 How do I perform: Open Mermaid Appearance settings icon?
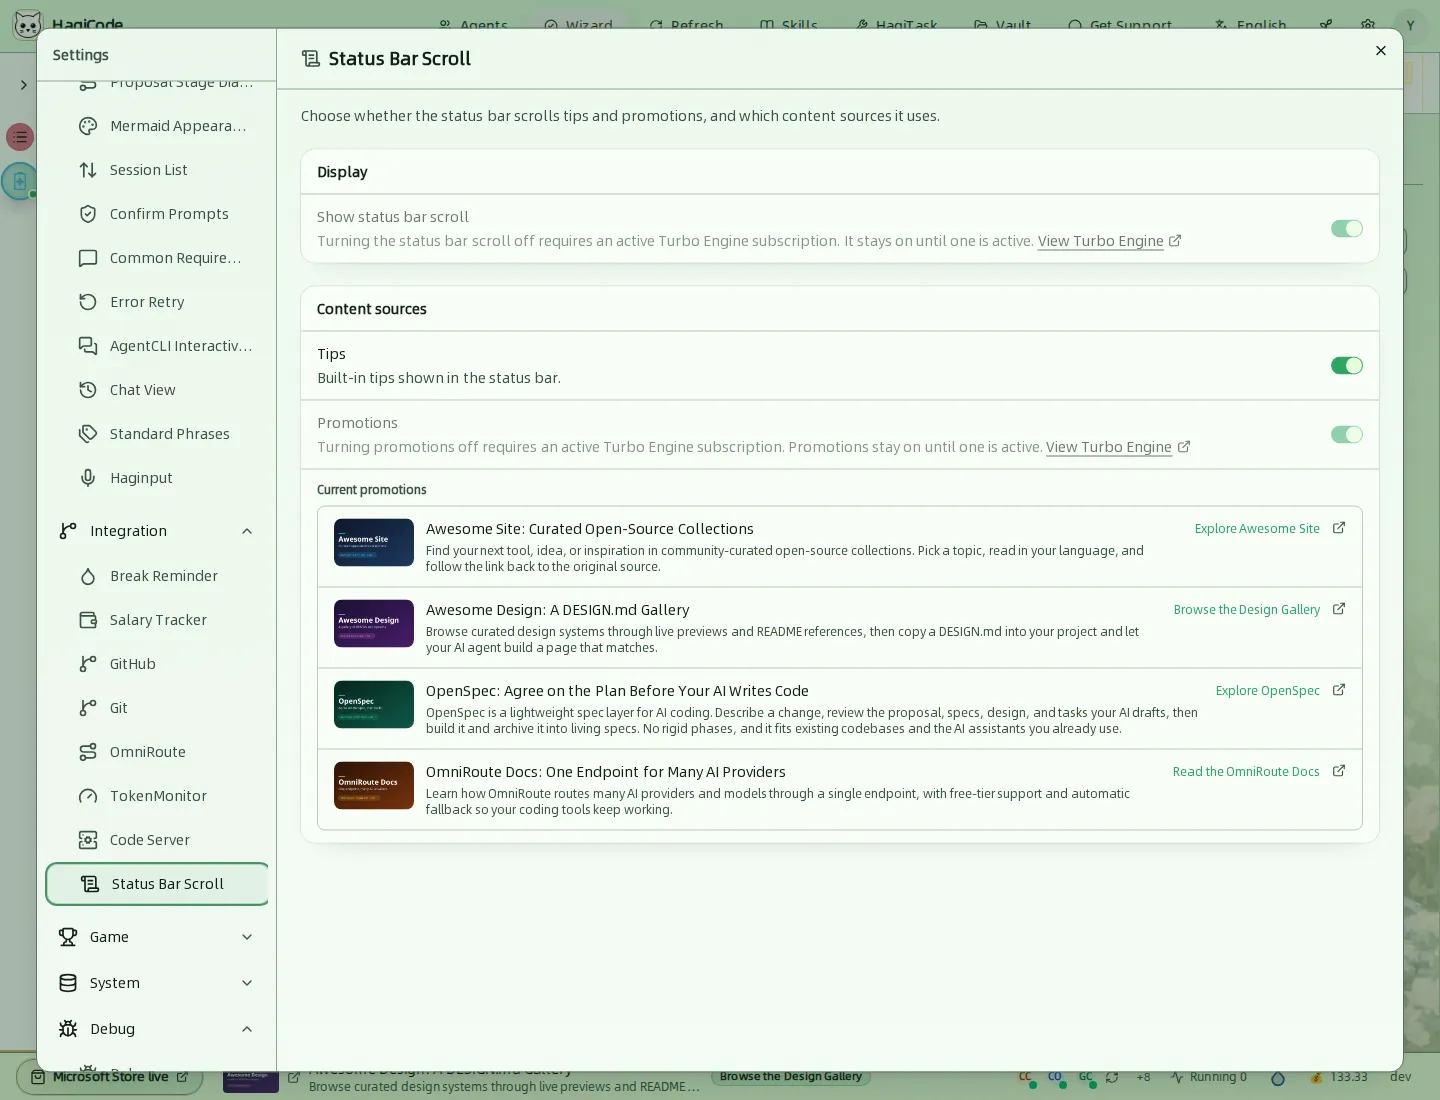point(88,126)
